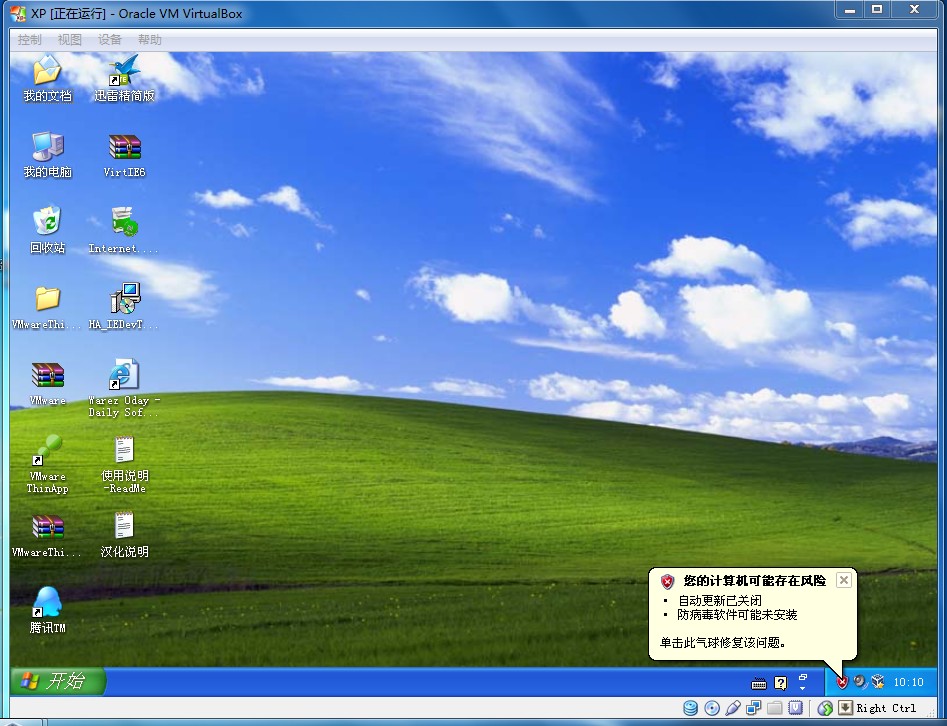Close the security warning balloon
The height and width of the screenshot is (726, 947).
point(844,580)
